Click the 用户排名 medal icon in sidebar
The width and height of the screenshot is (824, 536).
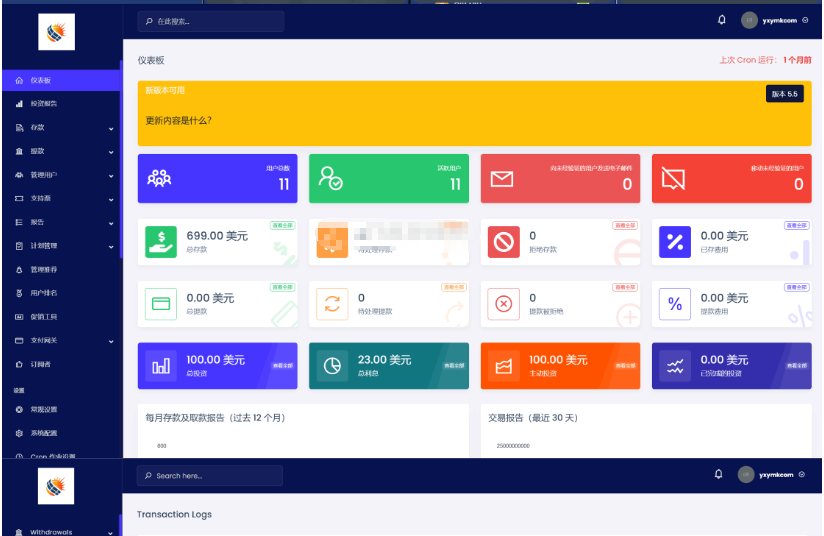(19, 293)
